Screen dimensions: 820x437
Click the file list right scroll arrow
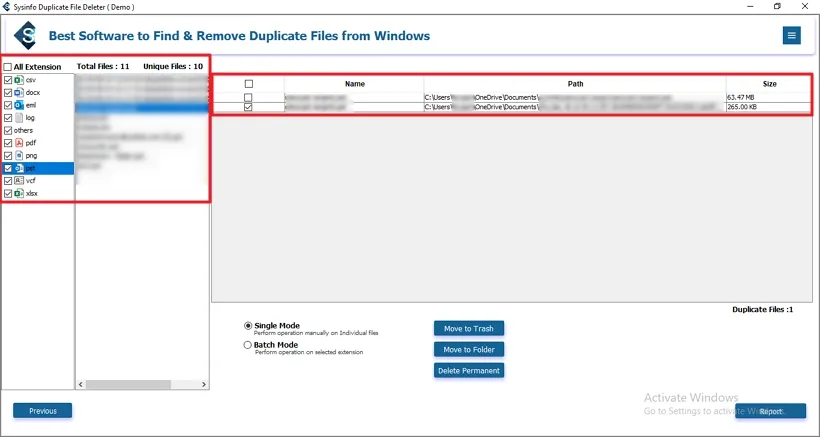pyautogui.click(x=204, y=385)
